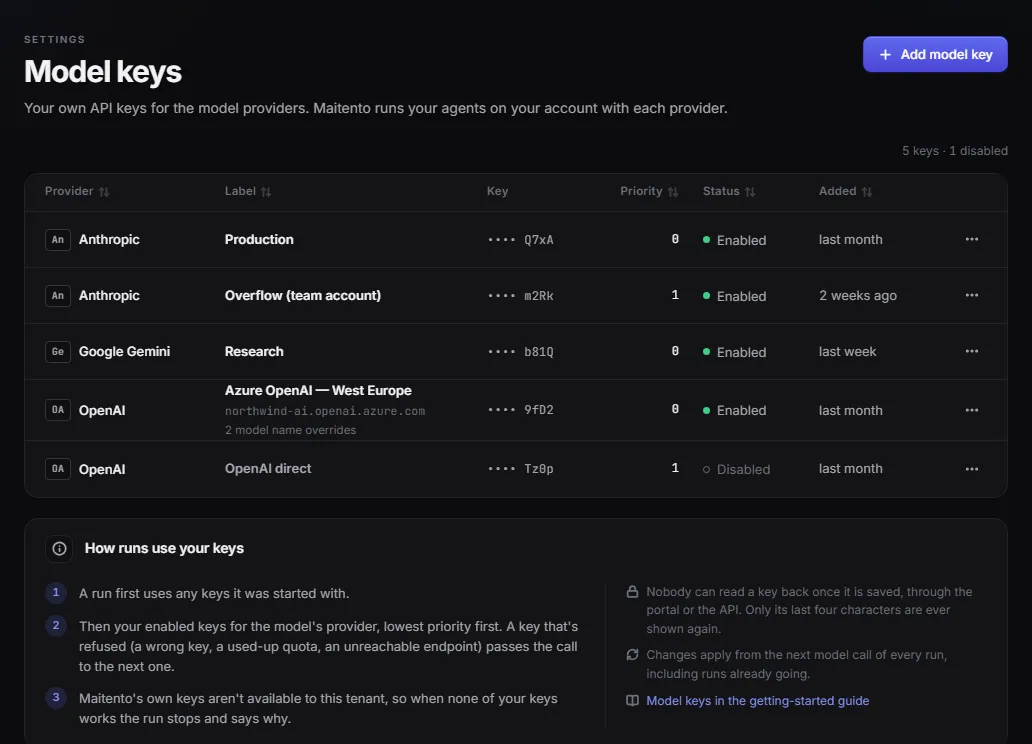Click the Key column header
The image size is (1032, 744).
click(497, 191)
